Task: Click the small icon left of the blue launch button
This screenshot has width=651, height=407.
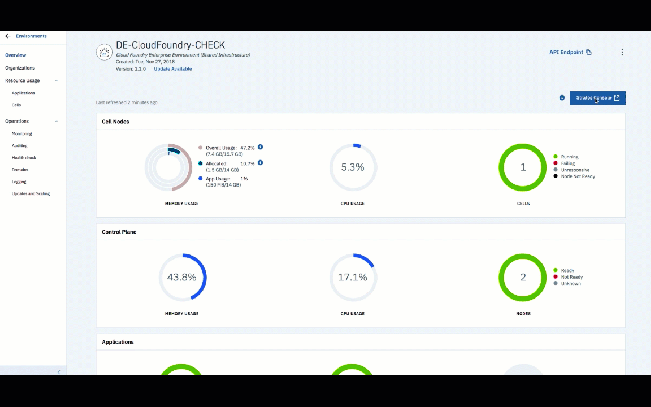Action: pyautogui.click(x=562, y=98)
